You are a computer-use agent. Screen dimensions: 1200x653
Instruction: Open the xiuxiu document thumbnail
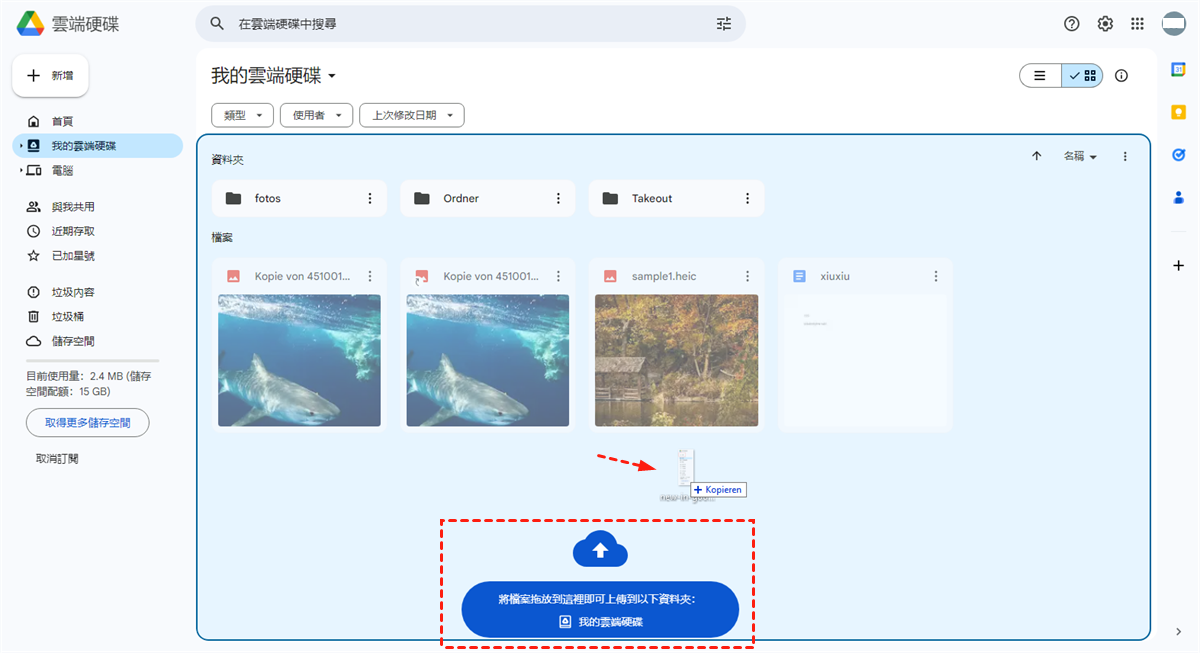865,360
